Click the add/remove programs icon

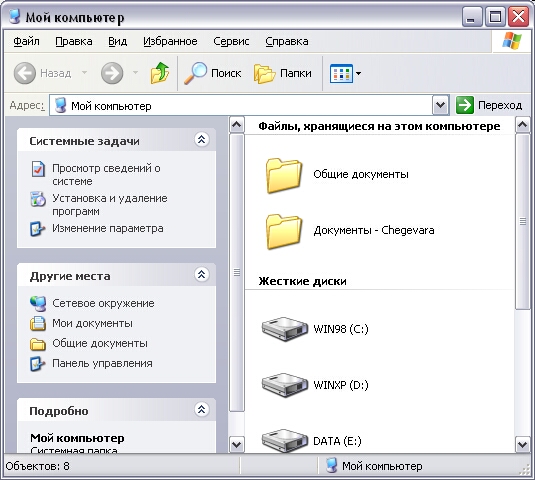coord(38,199)
